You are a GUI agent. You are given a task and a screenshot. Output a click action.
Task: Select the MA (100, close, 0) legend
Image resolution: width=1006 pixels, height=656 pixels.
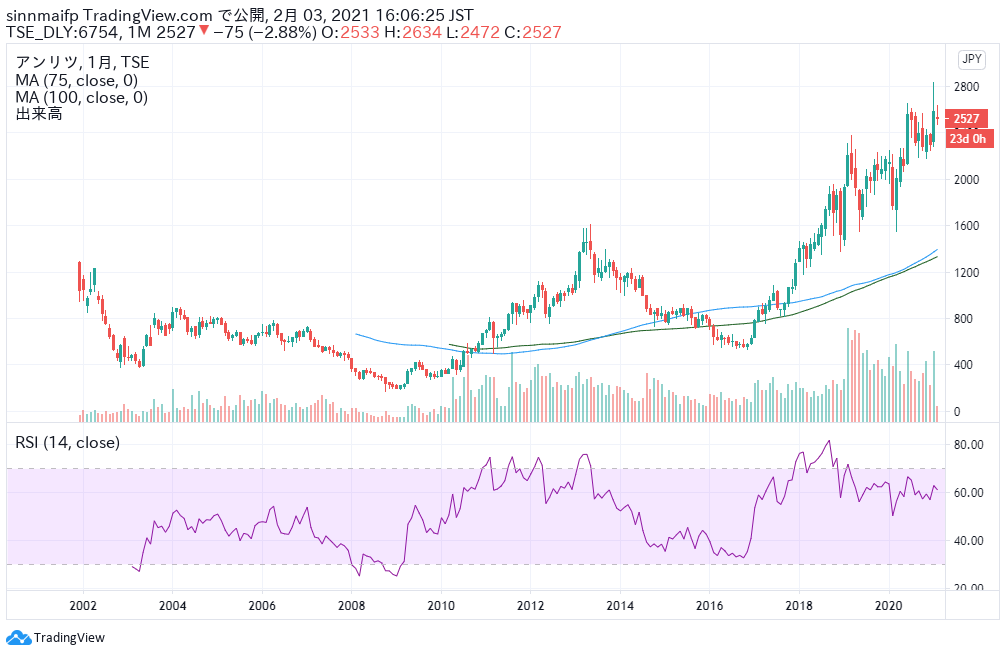81,98
